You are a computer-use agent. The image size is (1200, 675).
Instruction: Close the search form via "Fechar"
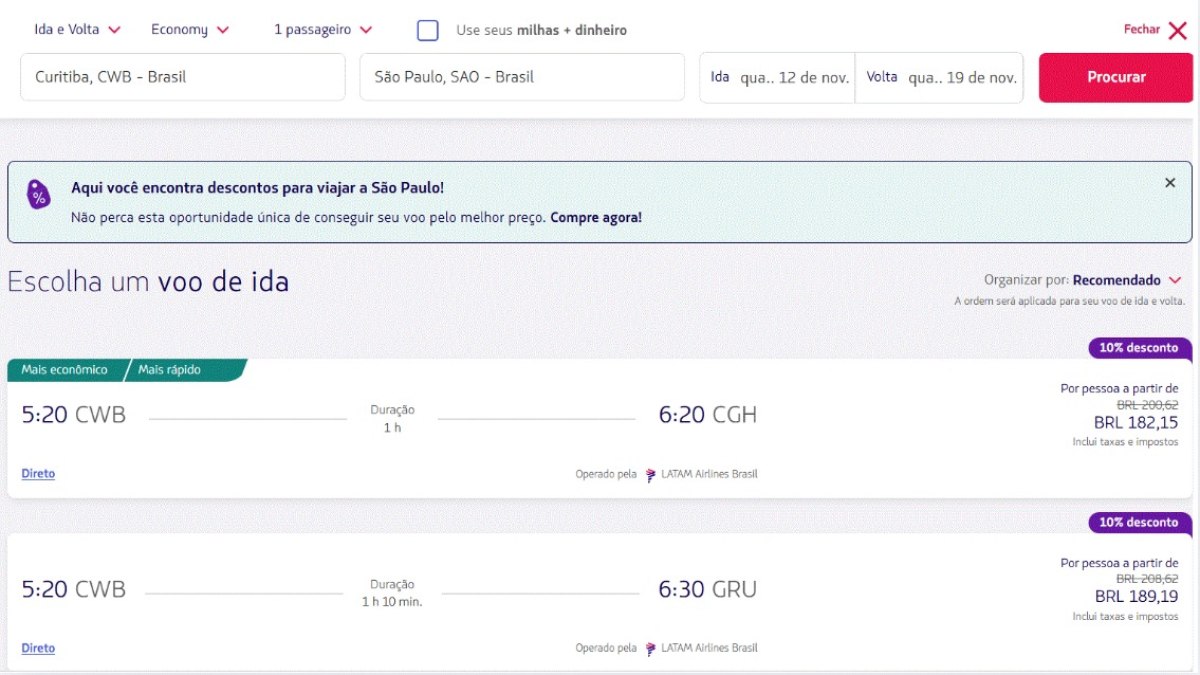(x=1155, y=30)
